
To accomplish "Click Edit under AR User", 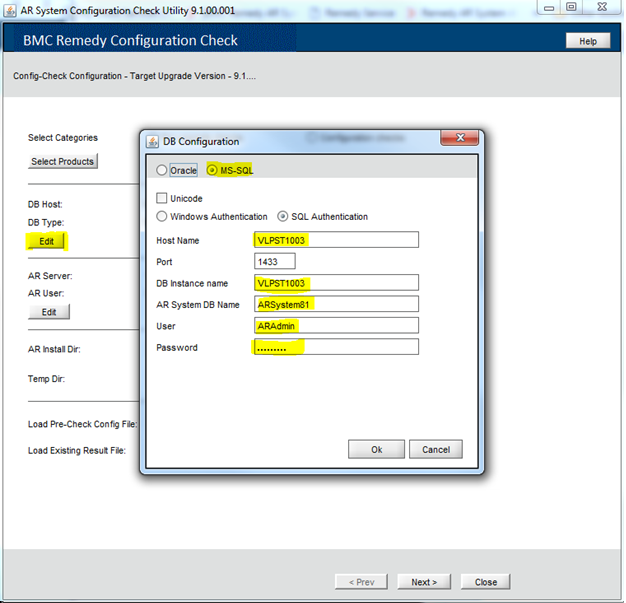I will point(49,312).
